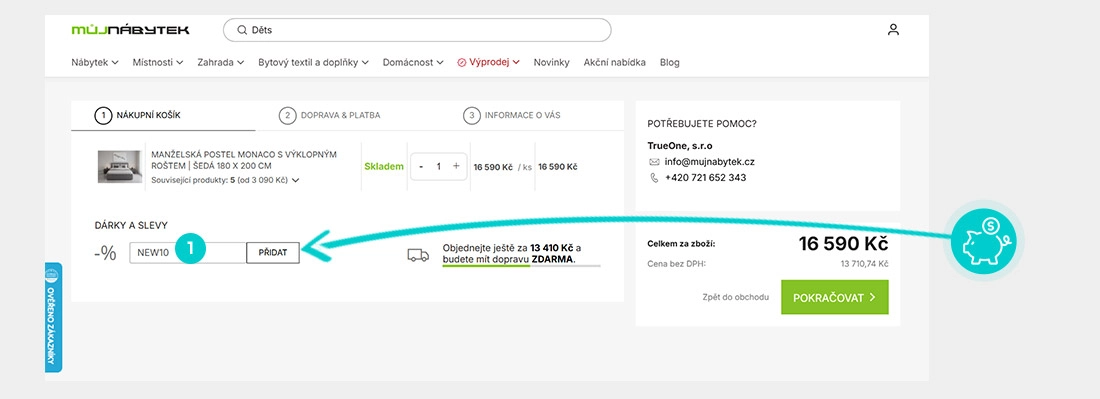Expand the Výprodej menu

click(x=488, y=62)
